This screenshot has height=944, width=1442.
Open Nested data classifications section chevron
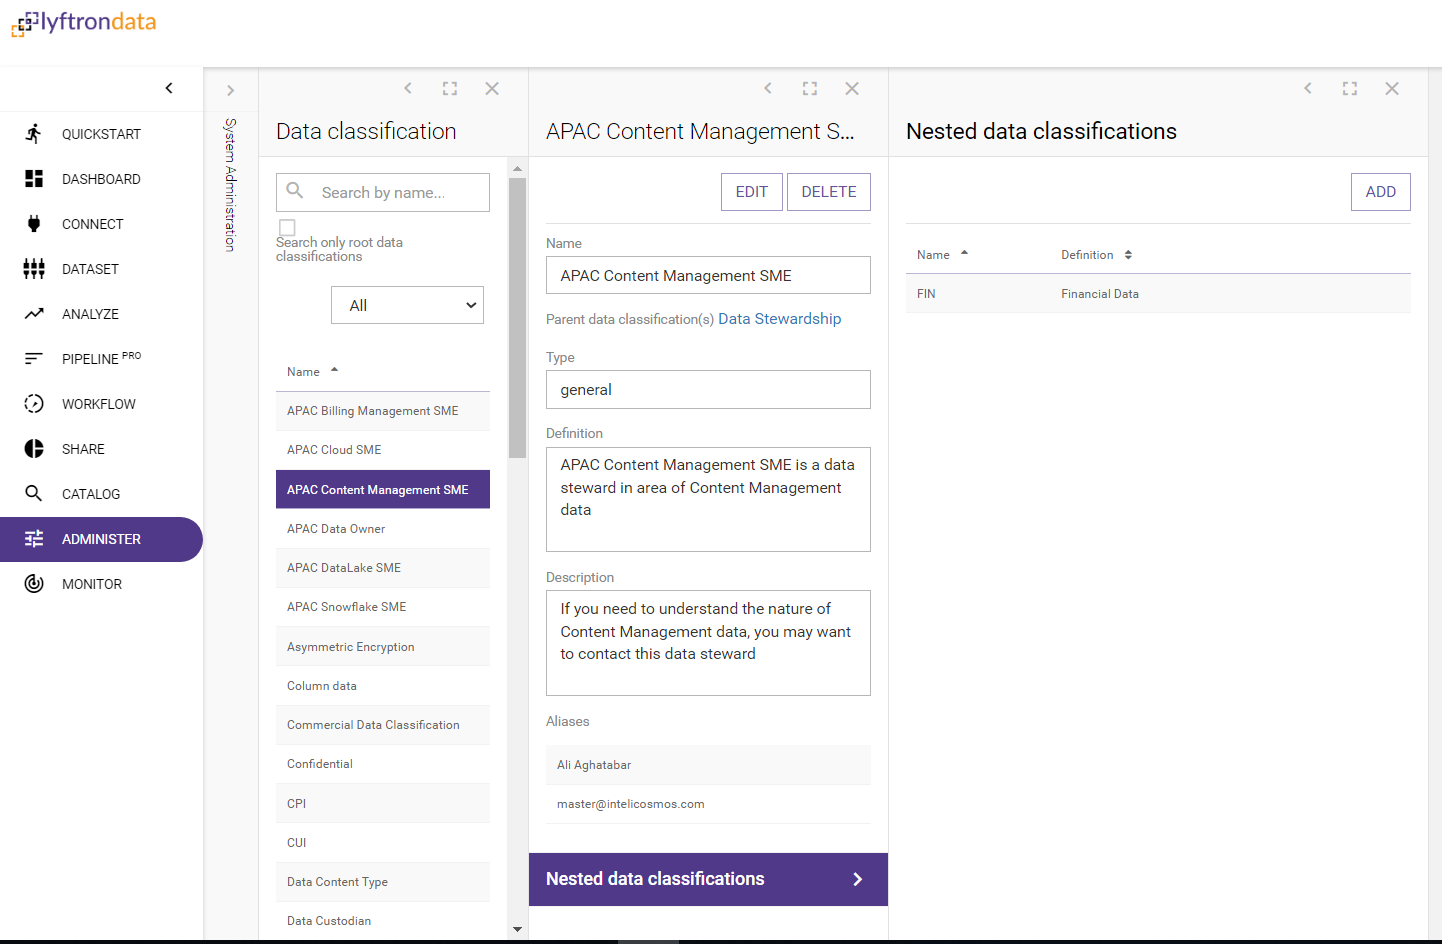coord(857,879)
